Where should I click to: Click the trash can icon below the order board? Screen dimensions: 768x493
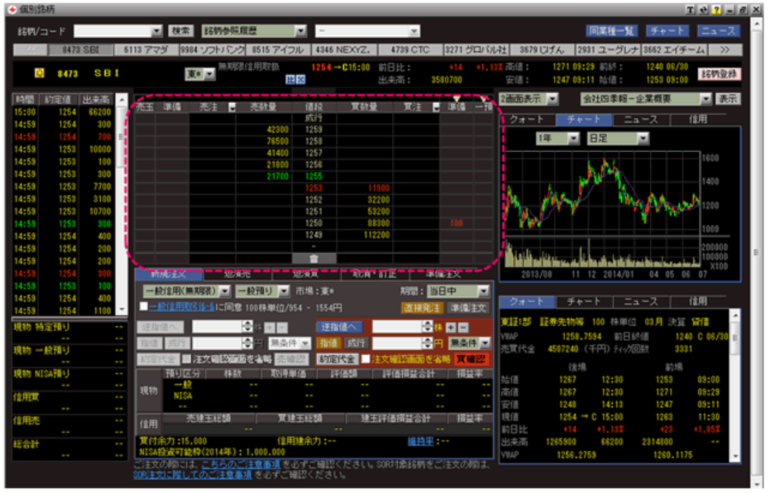pos(314,258)
